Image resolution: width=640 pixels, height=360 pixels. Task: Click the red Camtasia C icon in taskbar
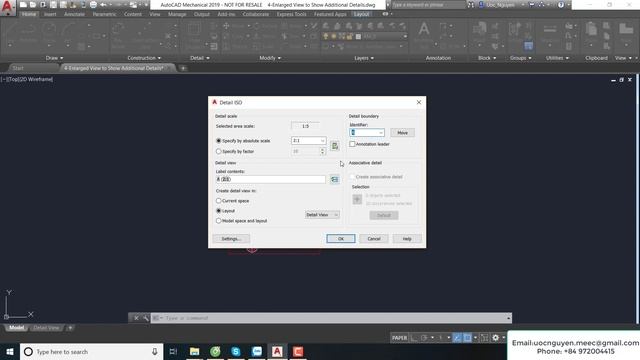coord(298,351)
